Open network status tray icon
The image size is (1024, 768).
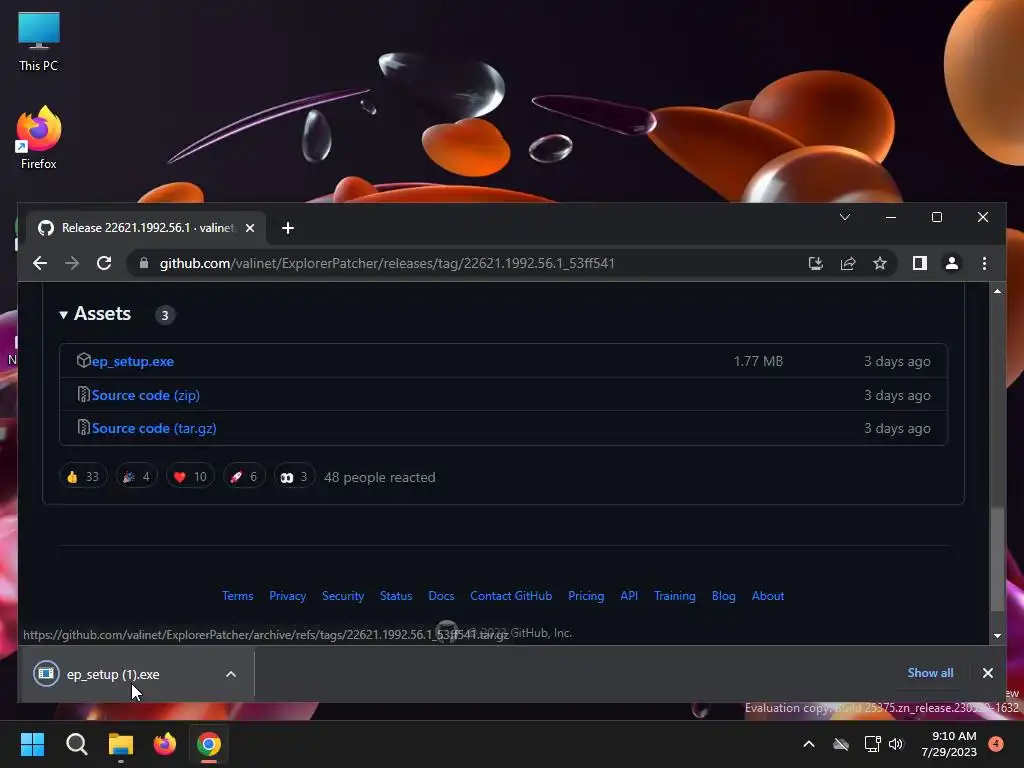[872, 744]
